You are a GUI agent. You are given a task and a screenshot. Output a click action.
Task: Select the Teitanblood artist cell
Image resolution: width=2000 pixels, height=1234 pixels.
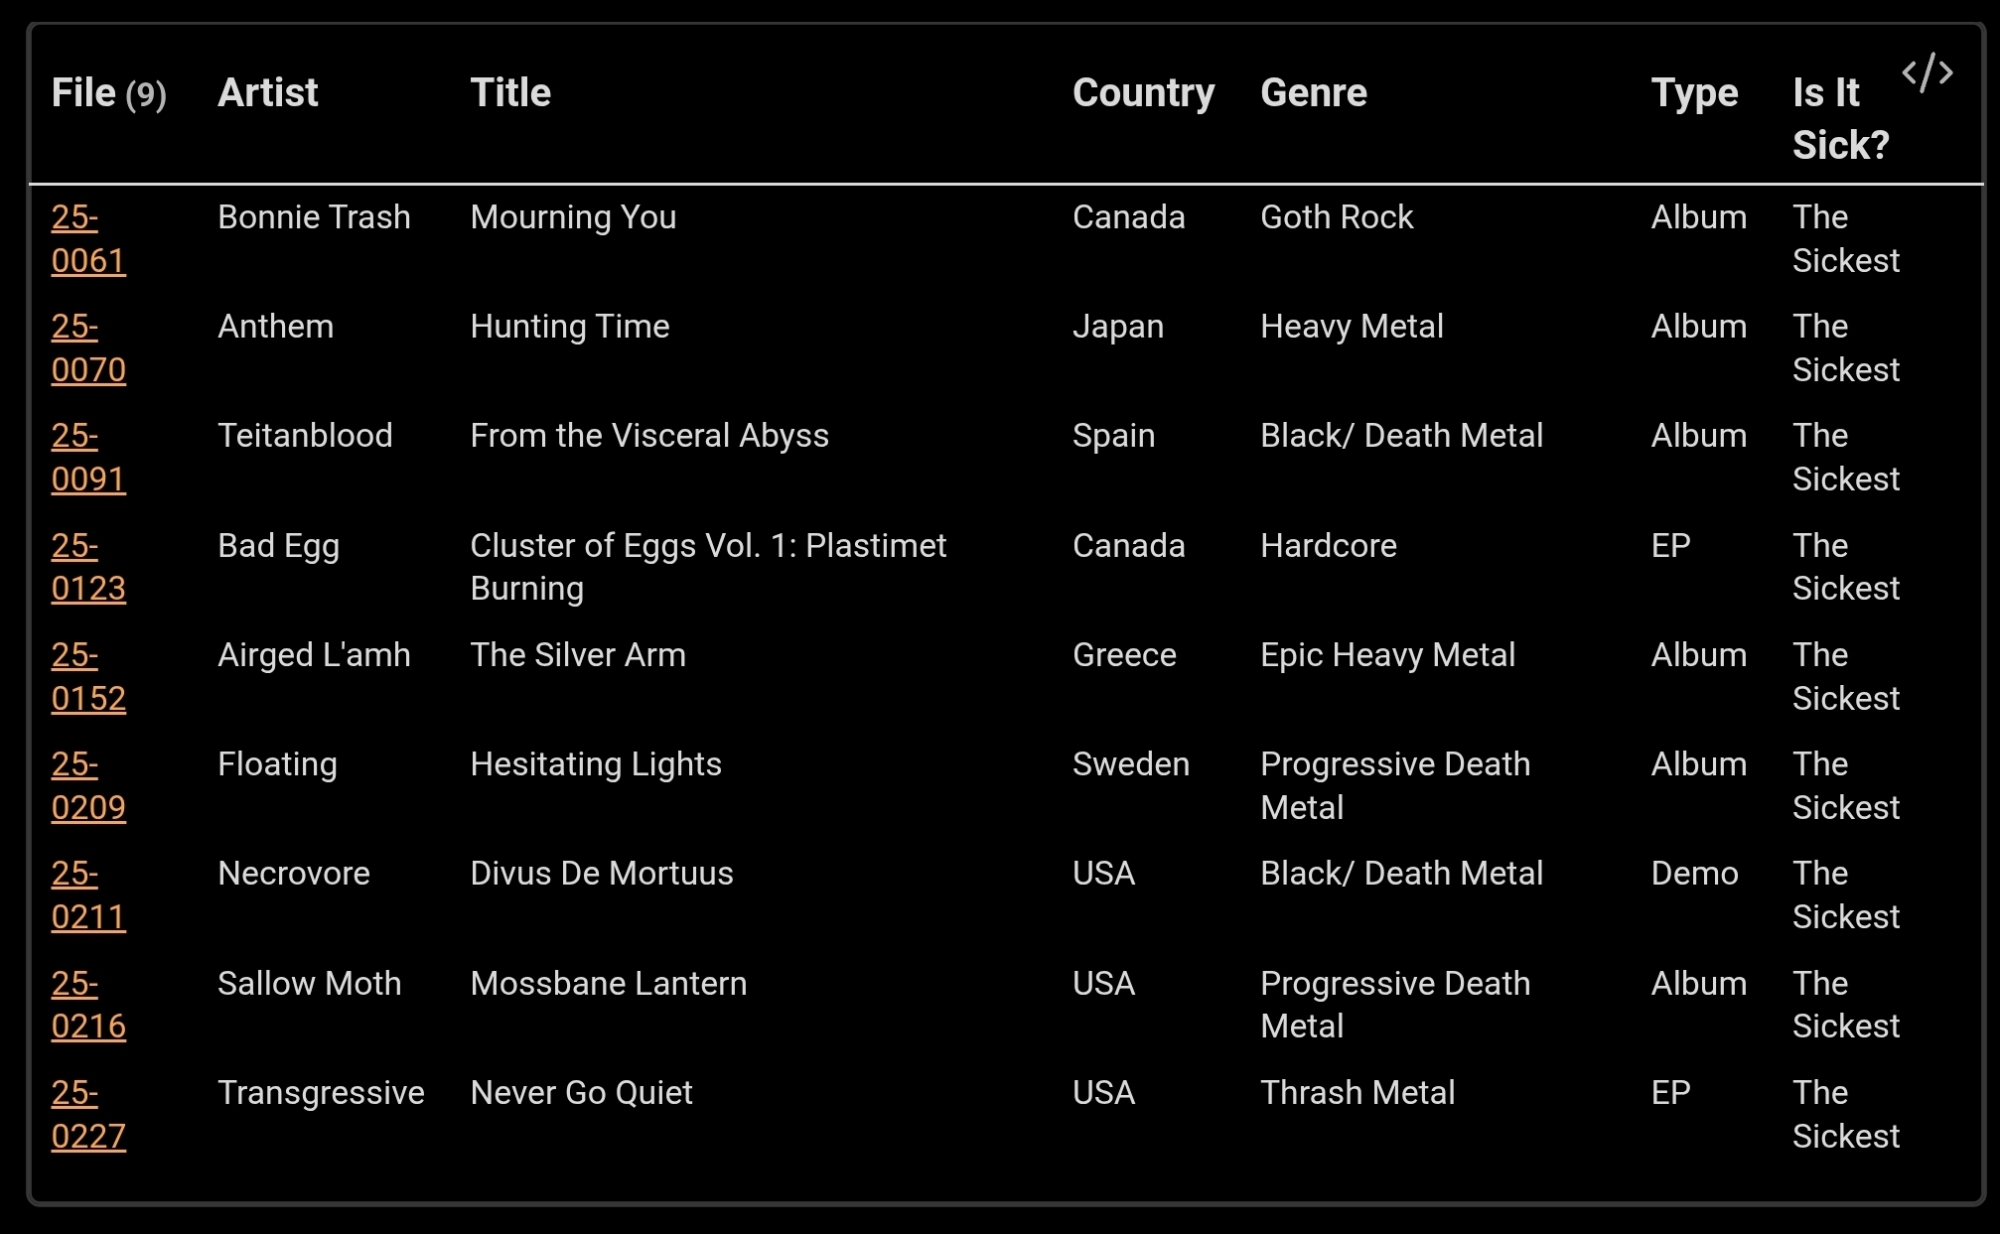(305, 436)
